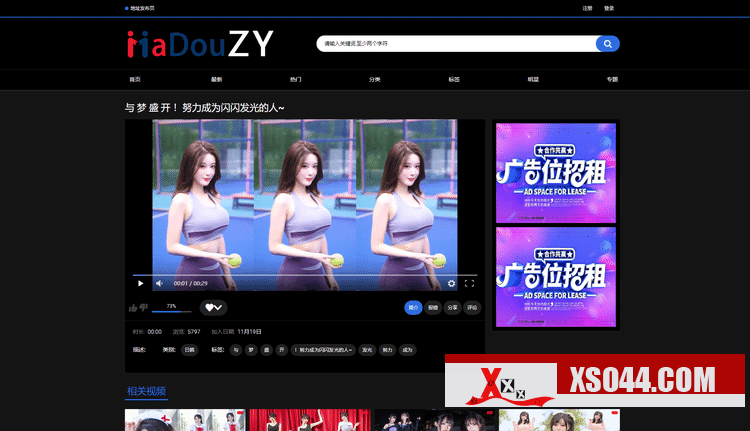Image resolution: width=750 pixels, height=431 pixels.
Task: Select the 分享 share tab
Action: (x=452, y=308)
